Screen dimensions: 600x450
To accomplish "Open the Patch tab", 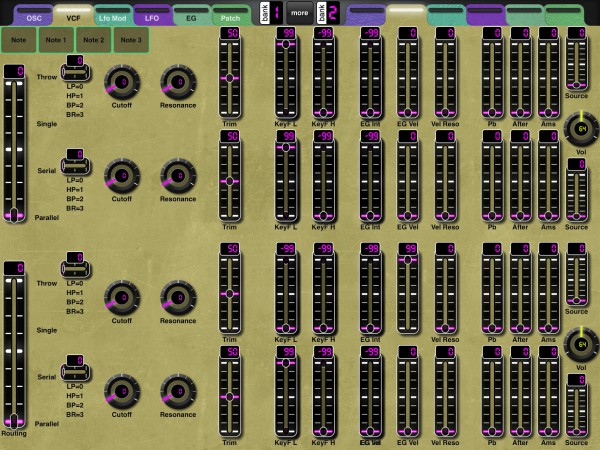I will click(230, 15).
